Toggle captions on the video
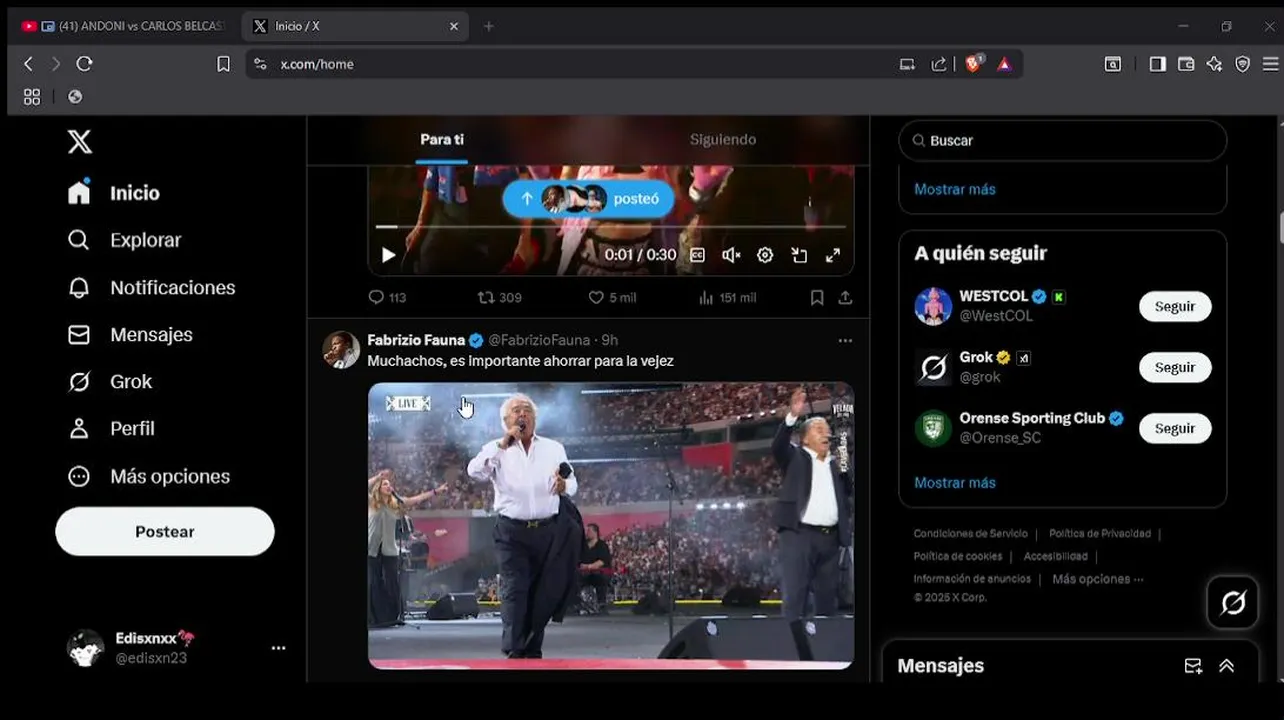This screenshot has height=720, width=1284. click(x=698, y=255)
